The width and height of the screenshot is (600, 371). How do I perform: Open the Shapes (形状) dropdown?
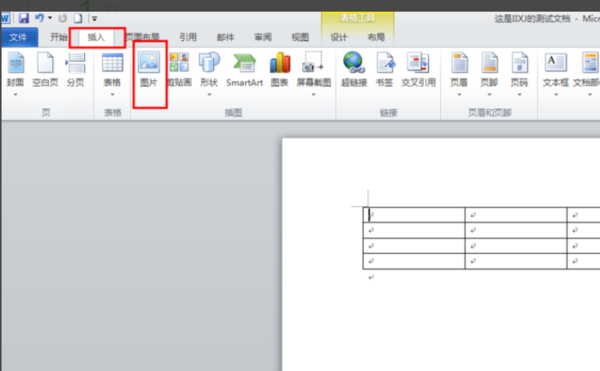click(209, 94)
